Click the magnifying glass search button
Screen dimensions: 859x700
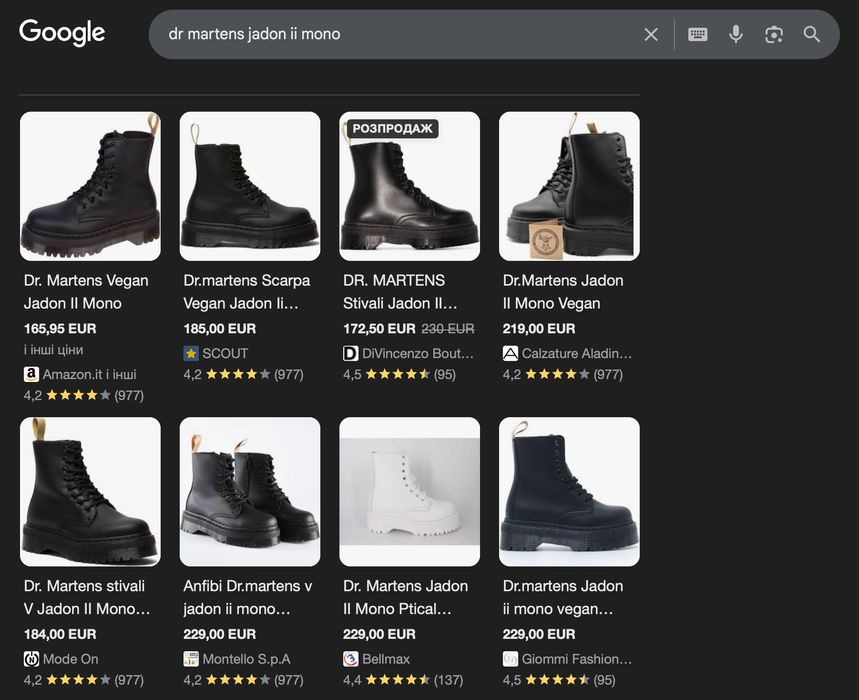(x=812, y=35)
